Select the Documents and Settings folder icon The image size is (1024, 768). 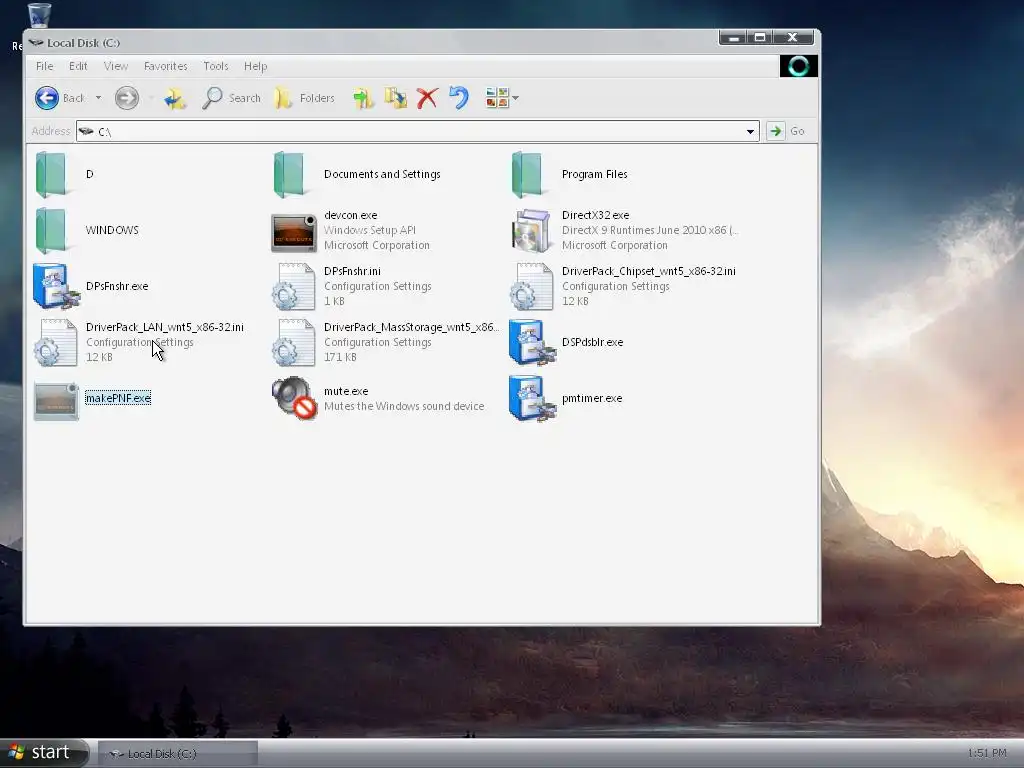point(289,174)
